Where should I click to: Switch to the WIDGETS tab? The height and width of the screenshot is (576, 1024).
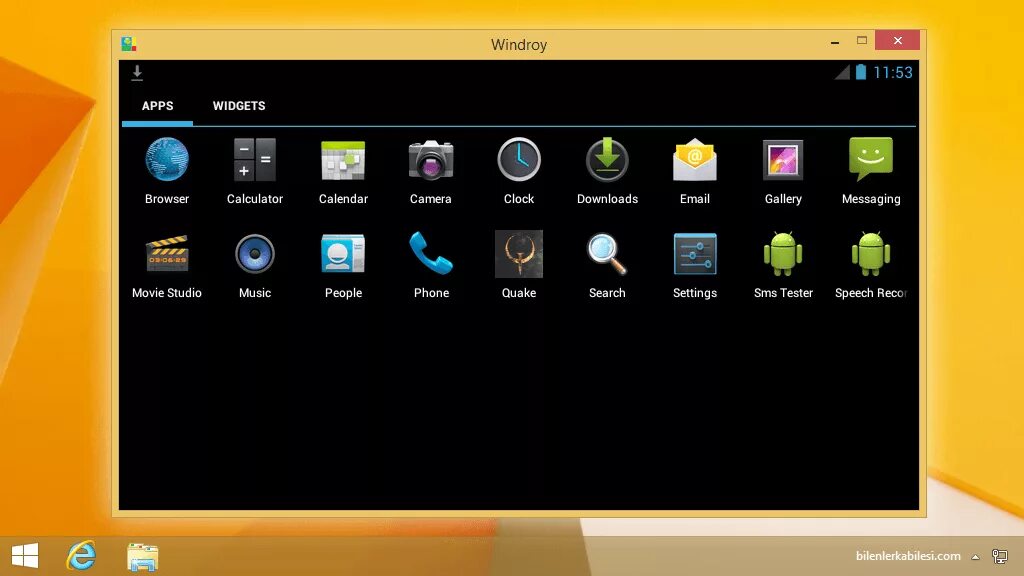click(x=239, y=106)
